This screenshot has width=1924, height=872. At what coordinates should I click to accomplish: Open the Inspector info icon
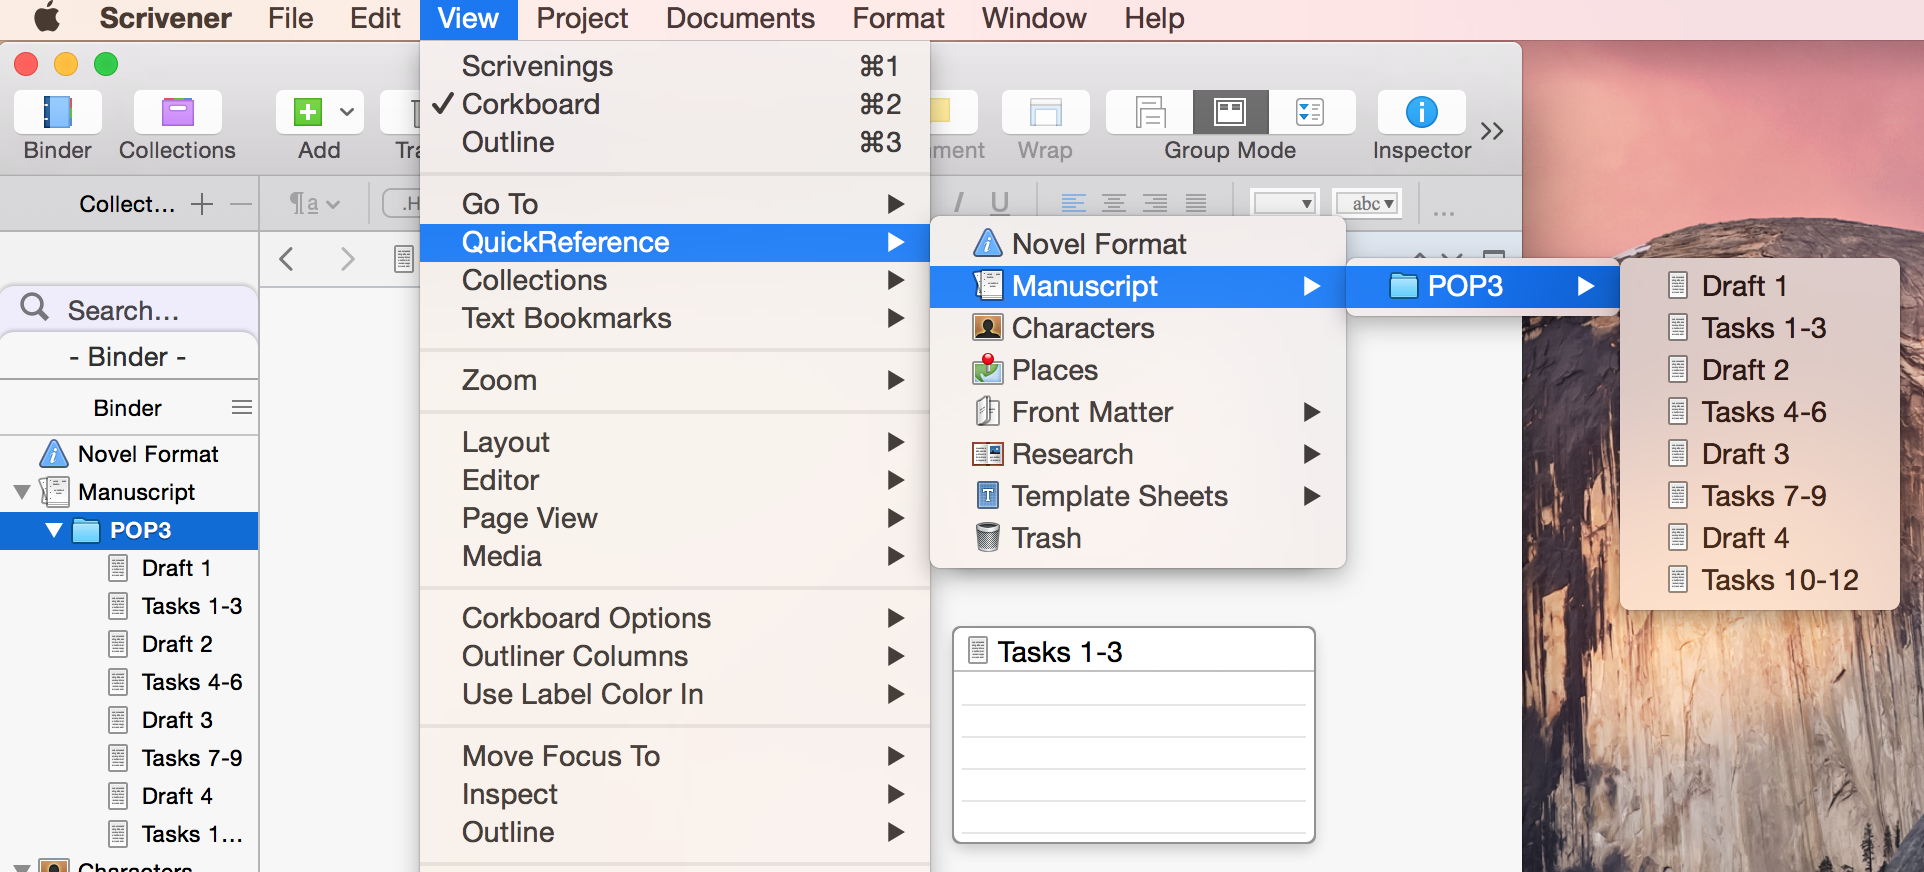[x=1421, y=112]
